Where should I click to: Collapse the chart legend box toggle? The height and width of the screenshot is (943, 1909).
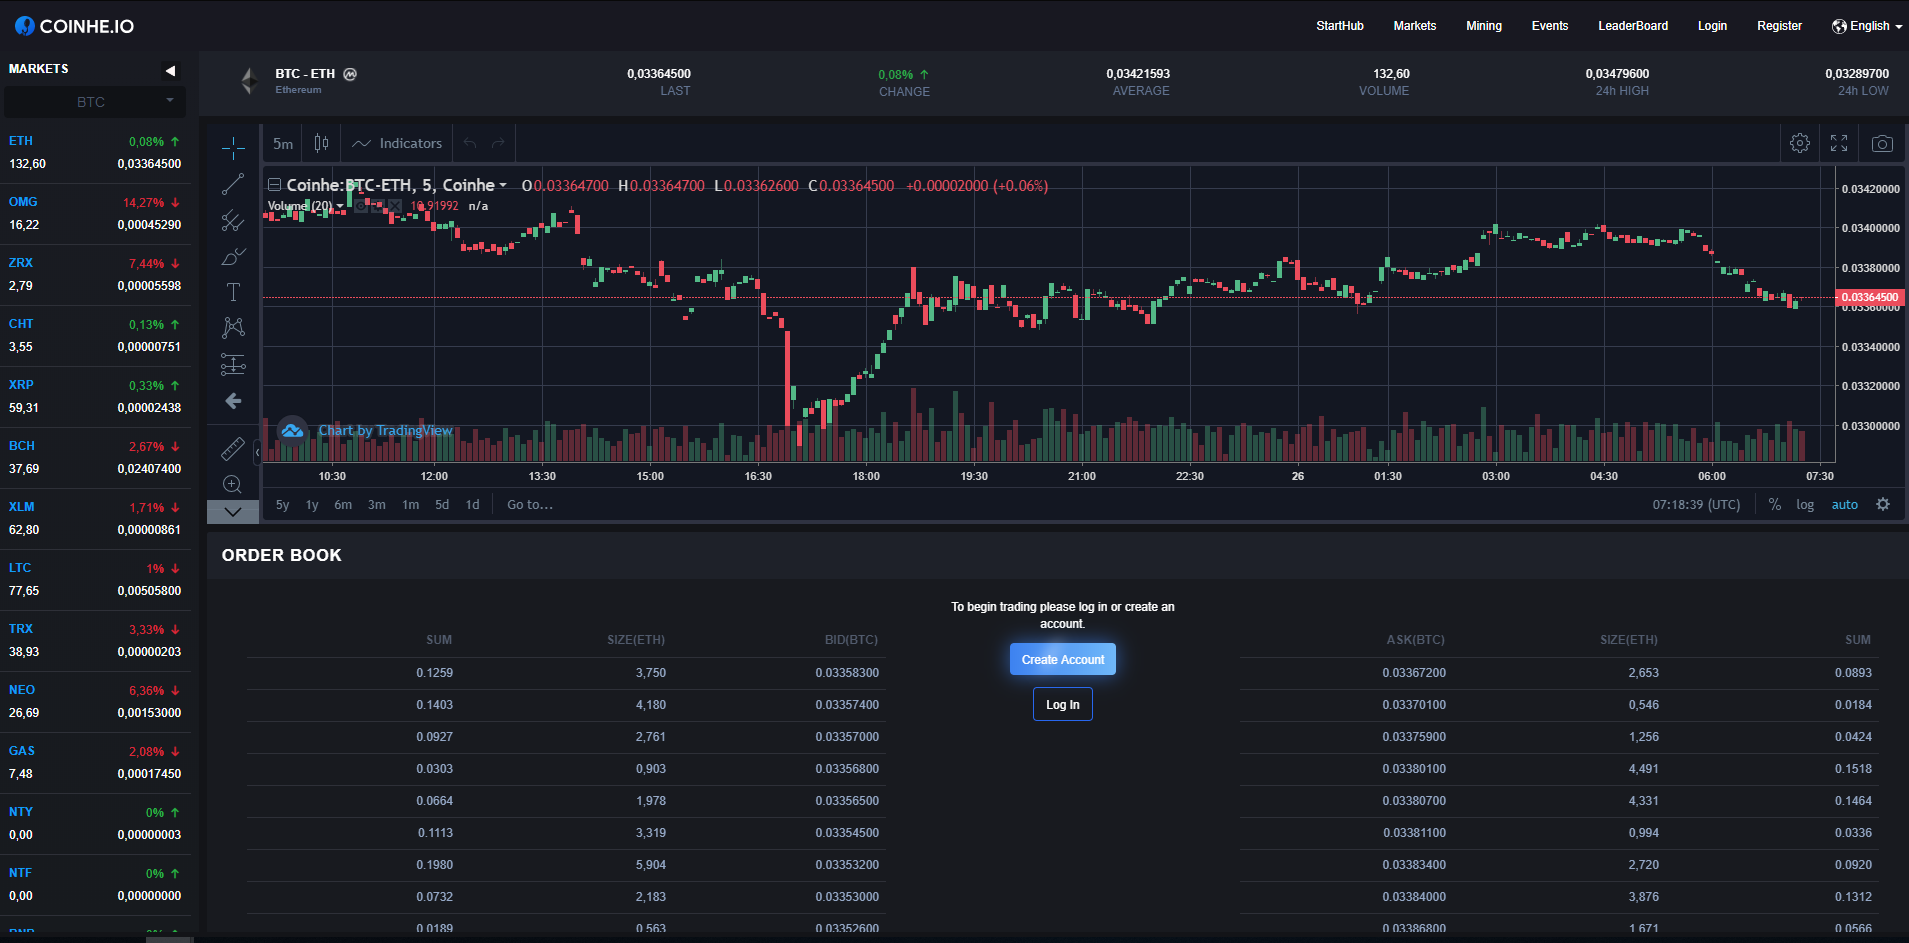pos(274,185)
